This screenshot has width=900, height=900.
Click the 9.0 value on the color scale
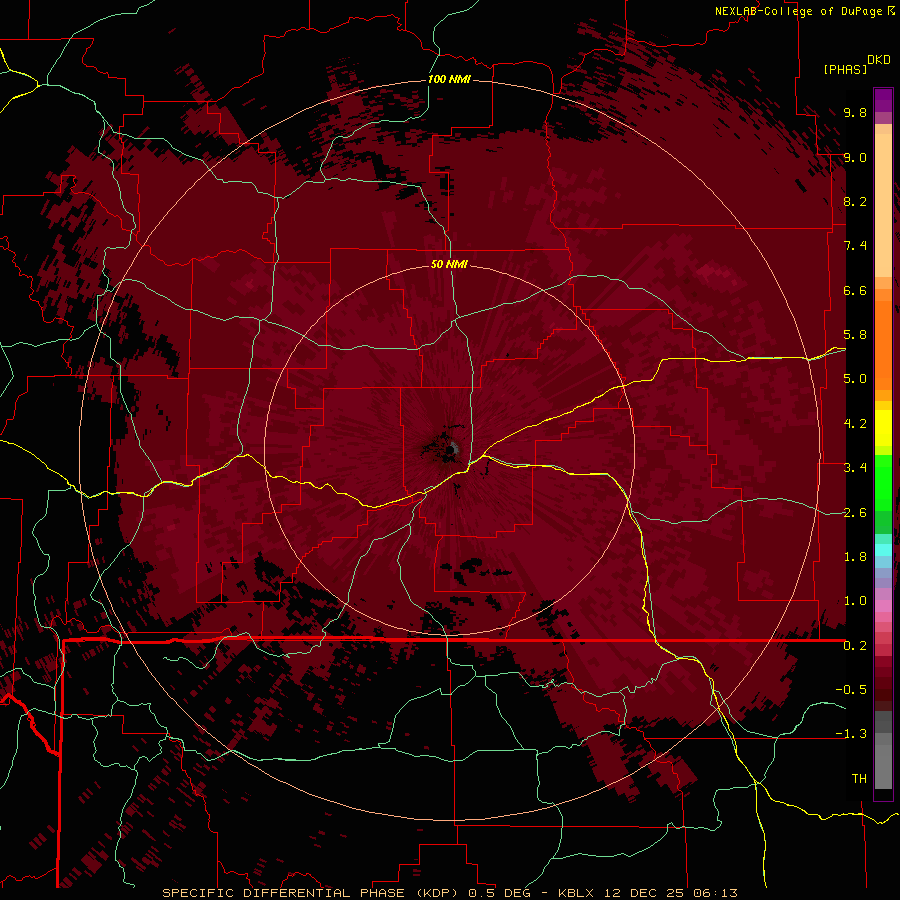point(855,157)
